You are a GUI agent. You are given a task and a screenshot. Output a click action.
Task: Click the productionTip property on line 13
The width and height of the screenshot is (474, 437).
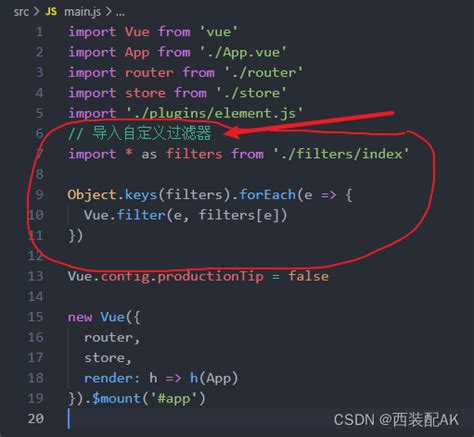click(210, 276)
